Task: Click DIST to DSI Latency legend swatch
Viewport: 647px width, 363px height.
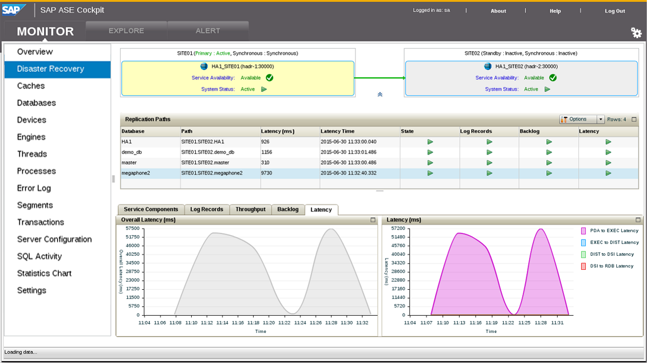Action: (583, 255)
